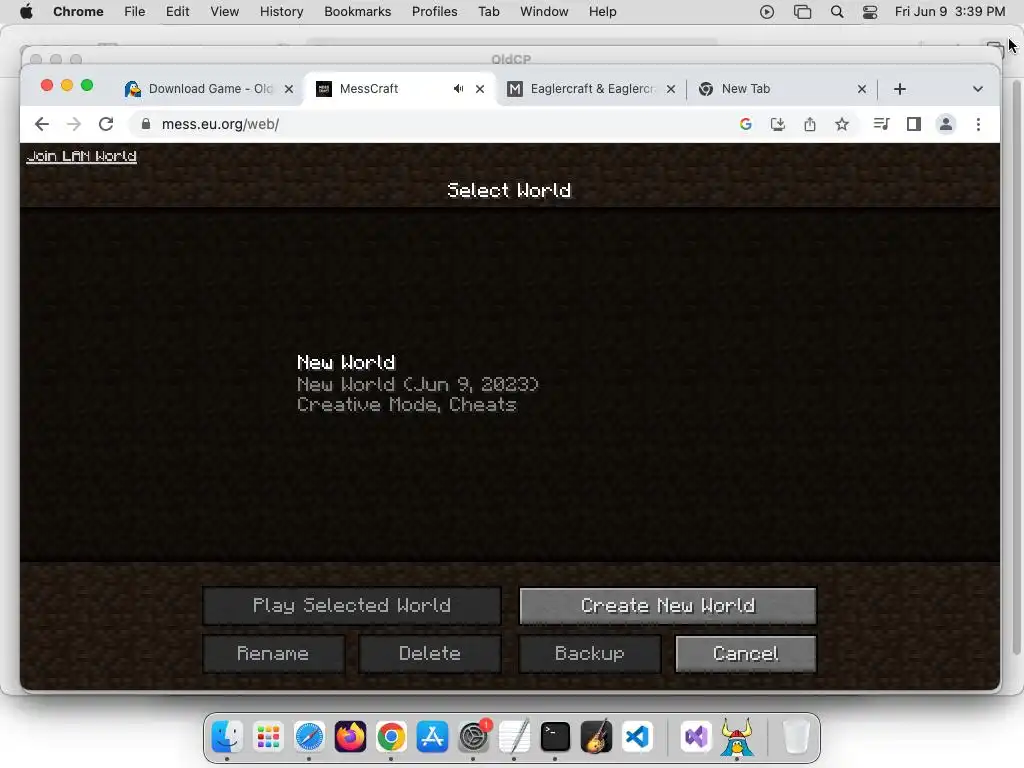Open TextEdit from the Dock

(x=514, y=737)
